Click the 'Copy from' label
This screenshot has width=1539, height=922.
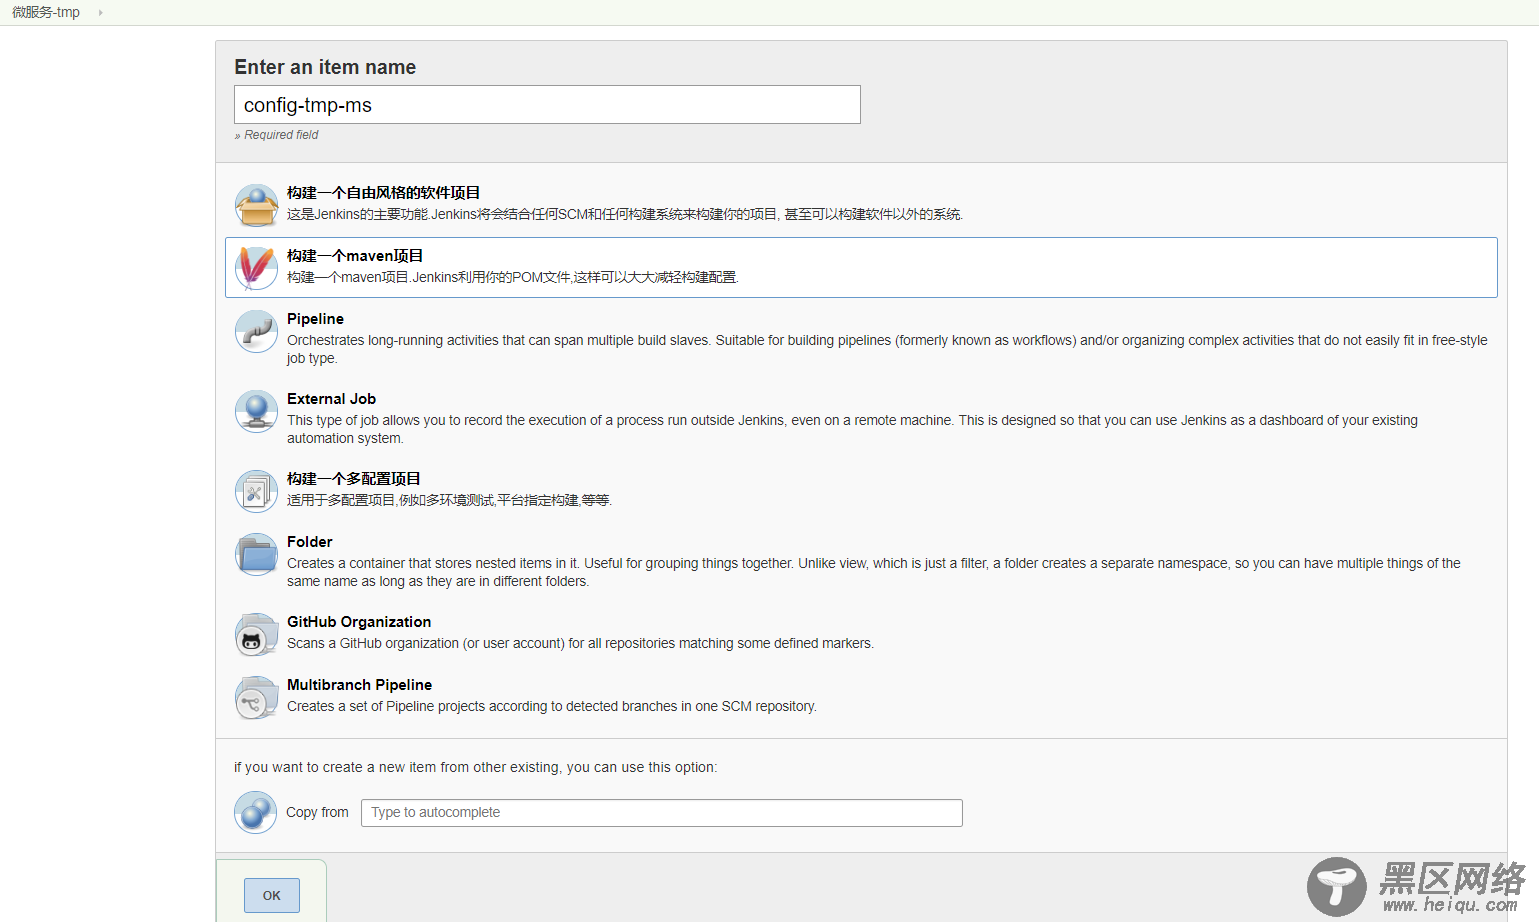[x=317, y=812]
